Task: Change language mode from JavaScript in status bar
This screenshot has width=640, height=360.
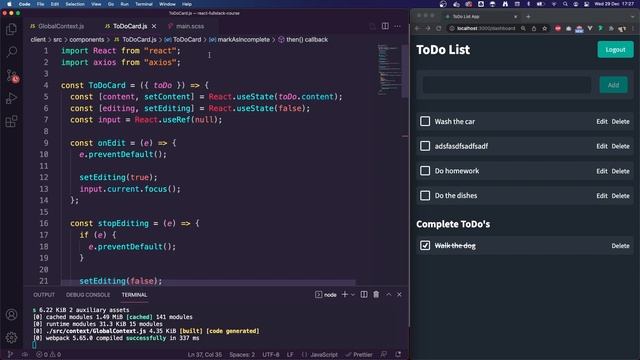Action: 324,354
